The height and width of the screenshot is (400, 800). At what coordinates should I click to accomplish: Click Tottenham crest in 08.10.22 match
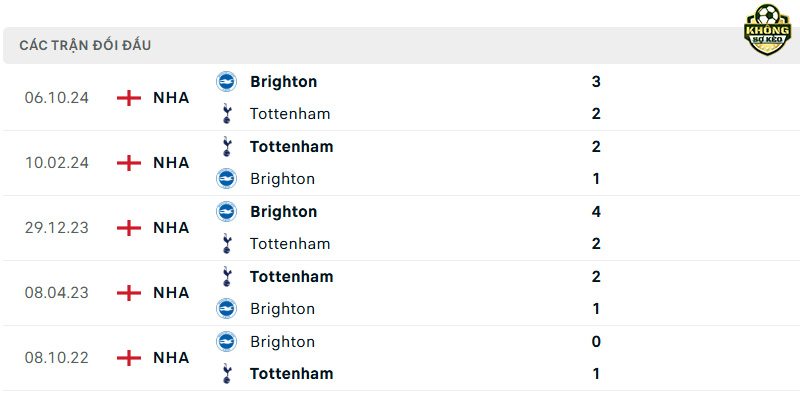coord(227,373)
